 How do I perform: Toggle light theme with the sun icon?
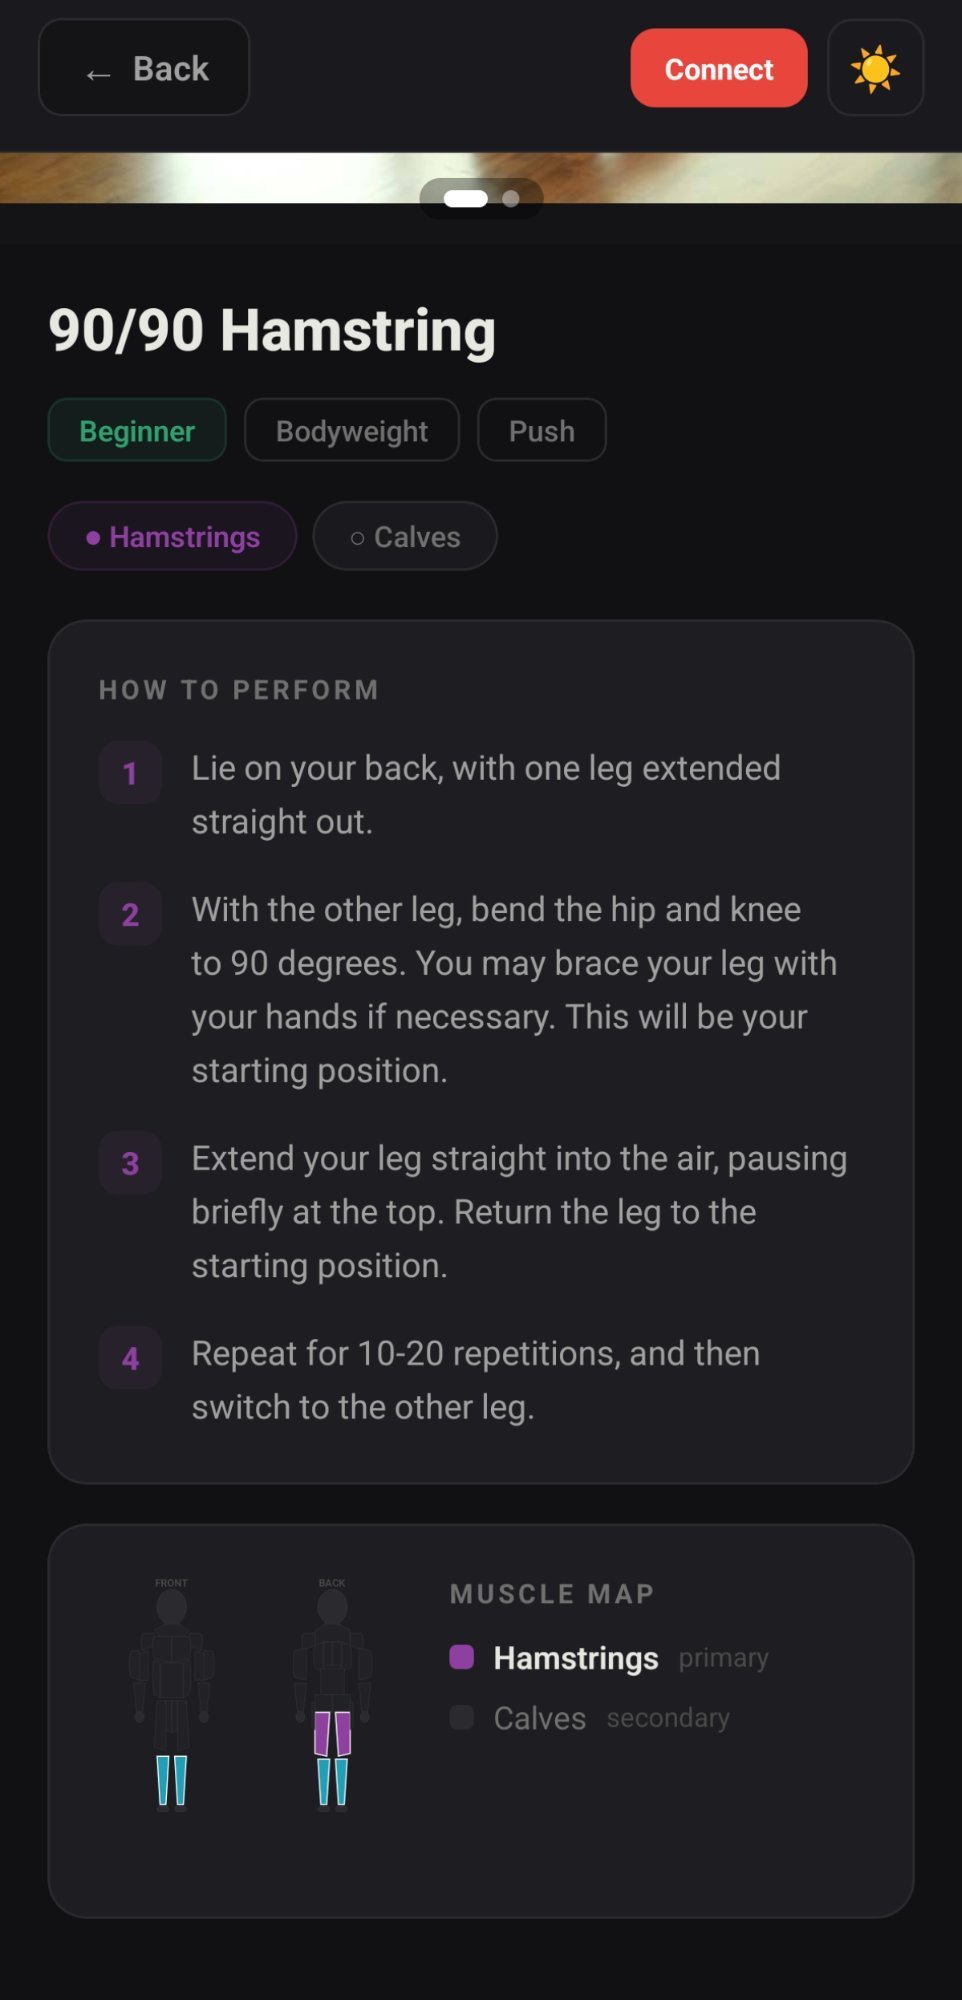[x=874, y=68]
